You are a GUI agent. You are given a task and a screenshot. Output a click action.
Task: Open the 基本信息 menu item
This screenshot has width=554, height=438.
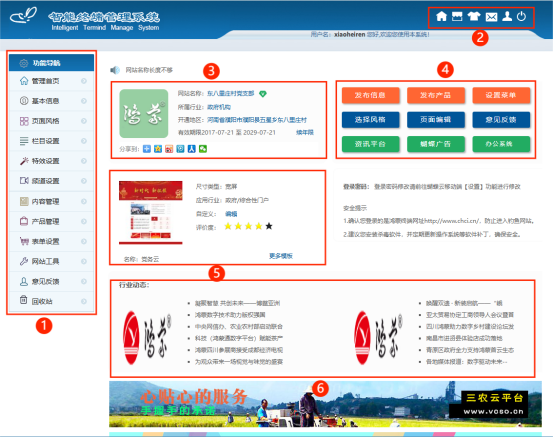click(52, 101)
